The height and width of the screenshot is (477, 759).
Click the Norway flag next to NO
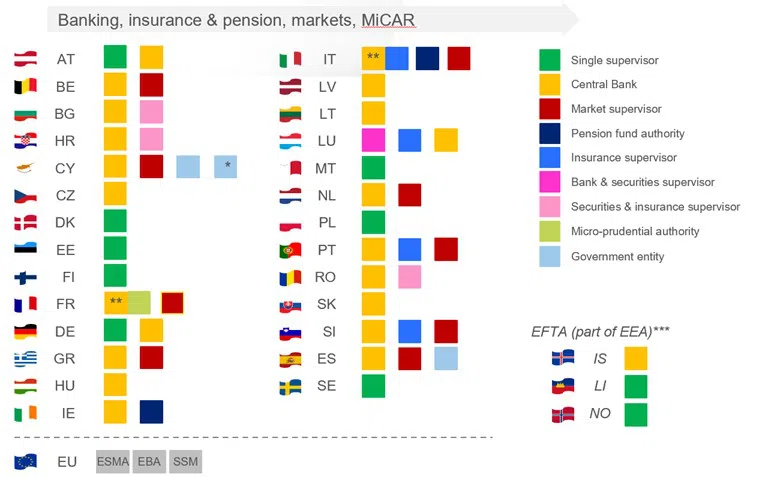pos(562,414)
